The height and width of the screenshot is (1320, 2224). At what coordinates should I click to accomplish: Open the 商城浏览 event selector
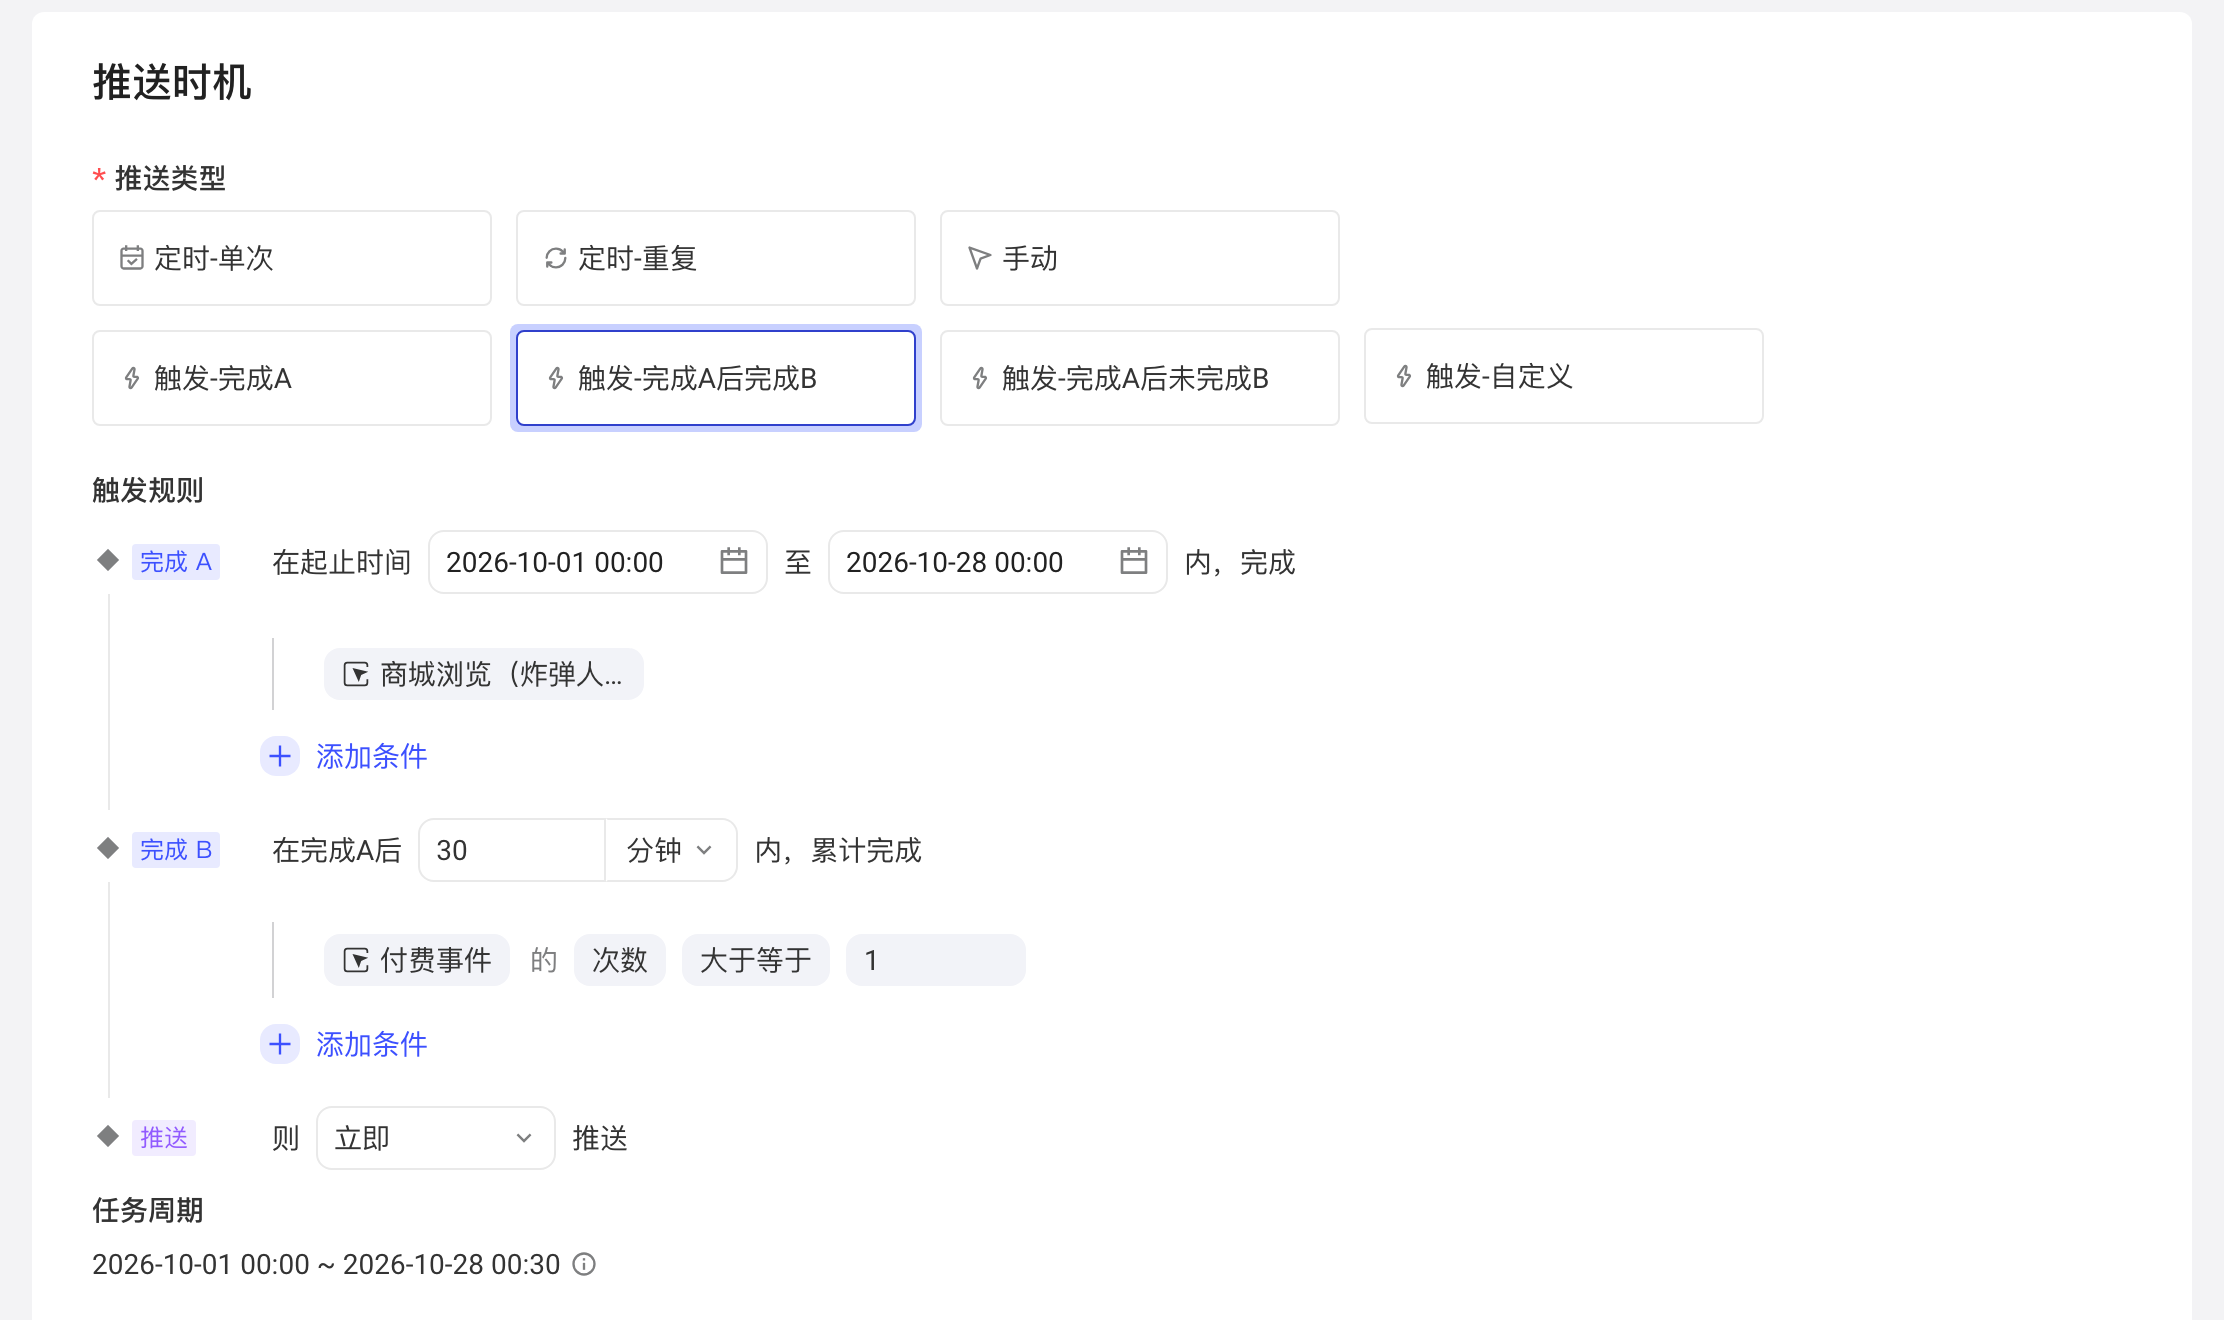pos(484,674)
